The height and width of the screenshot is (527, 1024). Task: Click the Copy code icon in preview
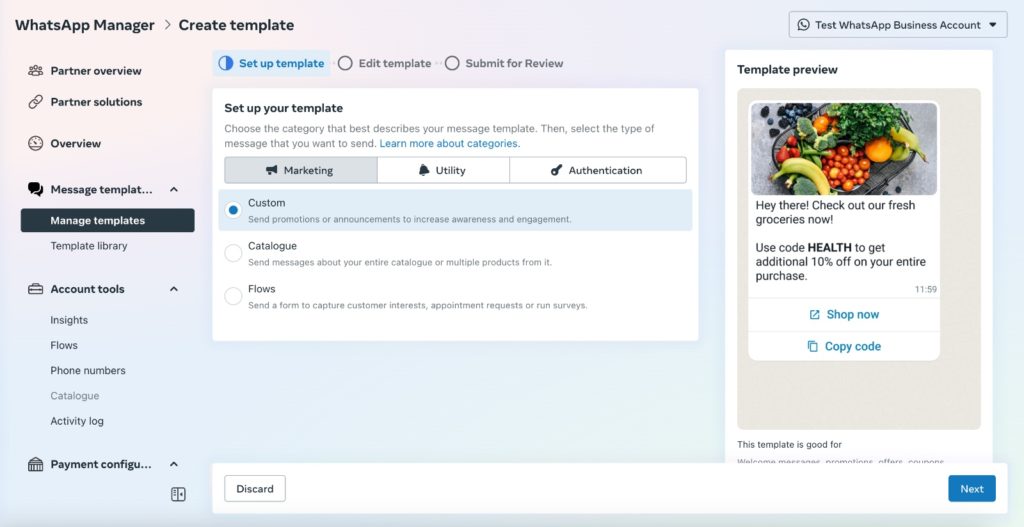812,347
